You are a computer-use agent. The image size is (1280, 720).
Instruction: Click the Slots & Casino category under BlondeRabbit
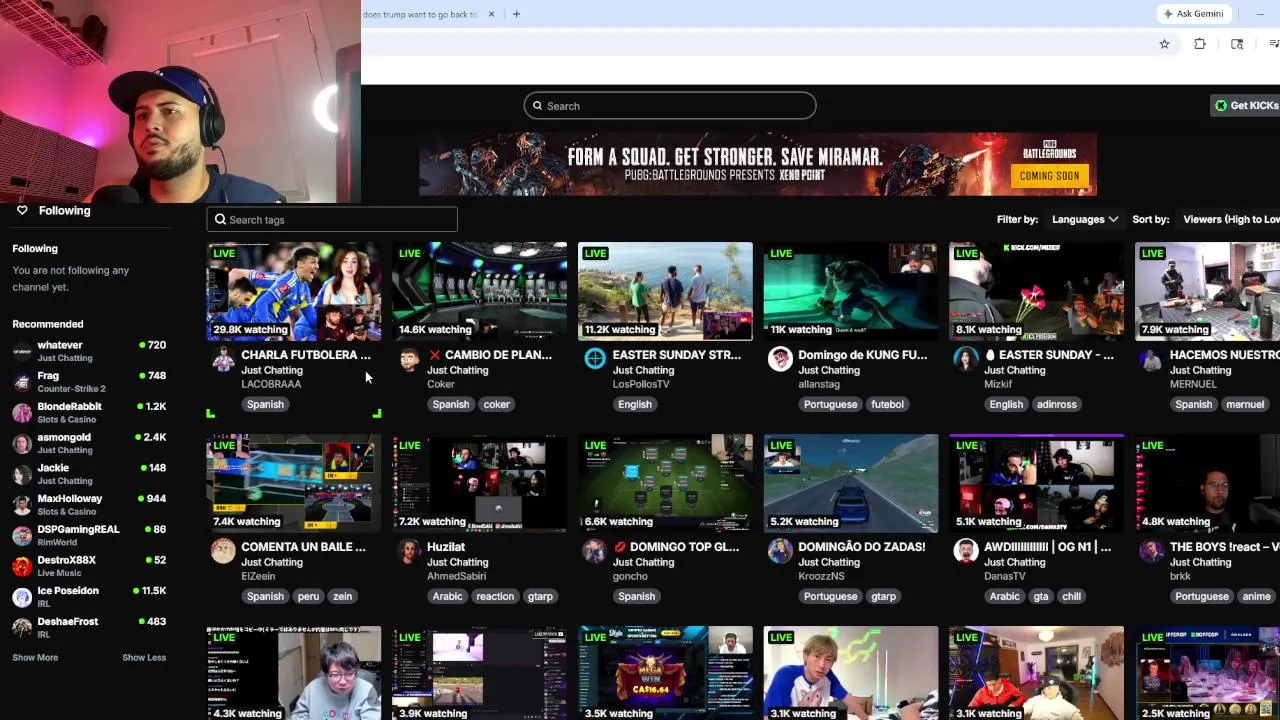tap(67, 419)
